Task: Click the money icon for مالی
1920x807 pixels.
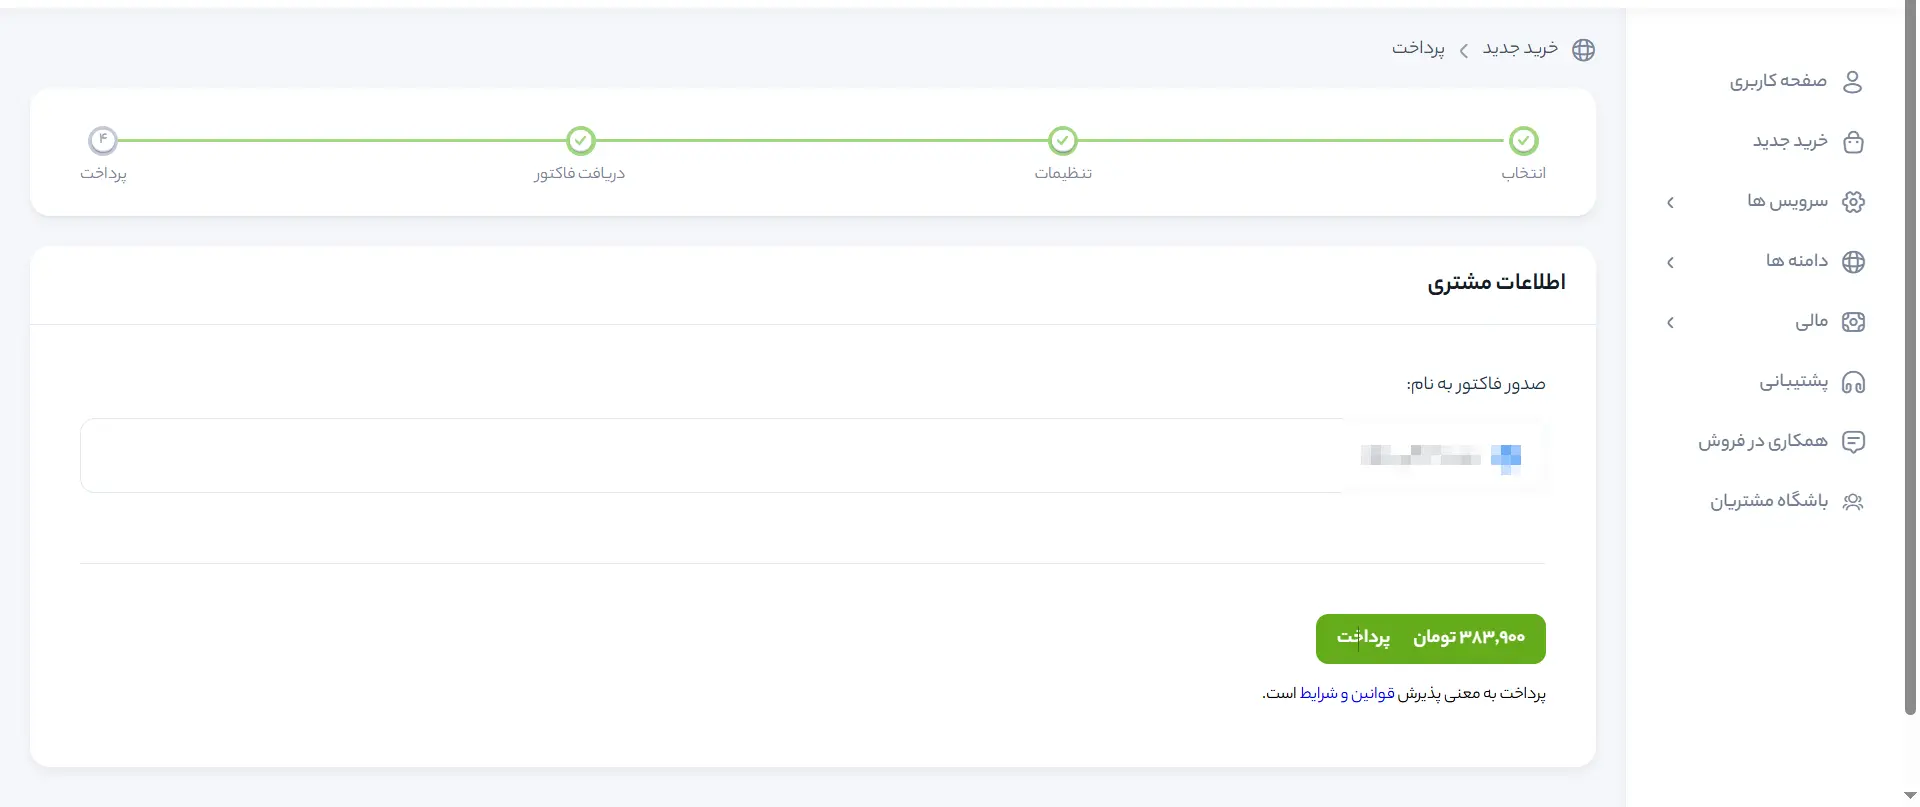Action: [x=1853, y=322]
